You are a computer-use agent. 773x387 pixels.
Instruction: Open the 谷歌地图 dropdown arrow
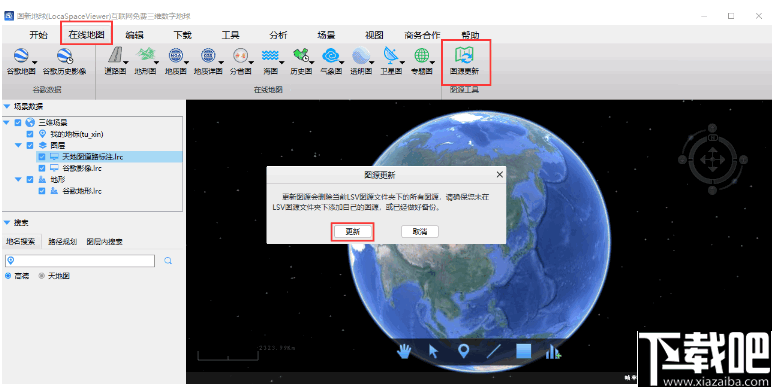35,62
